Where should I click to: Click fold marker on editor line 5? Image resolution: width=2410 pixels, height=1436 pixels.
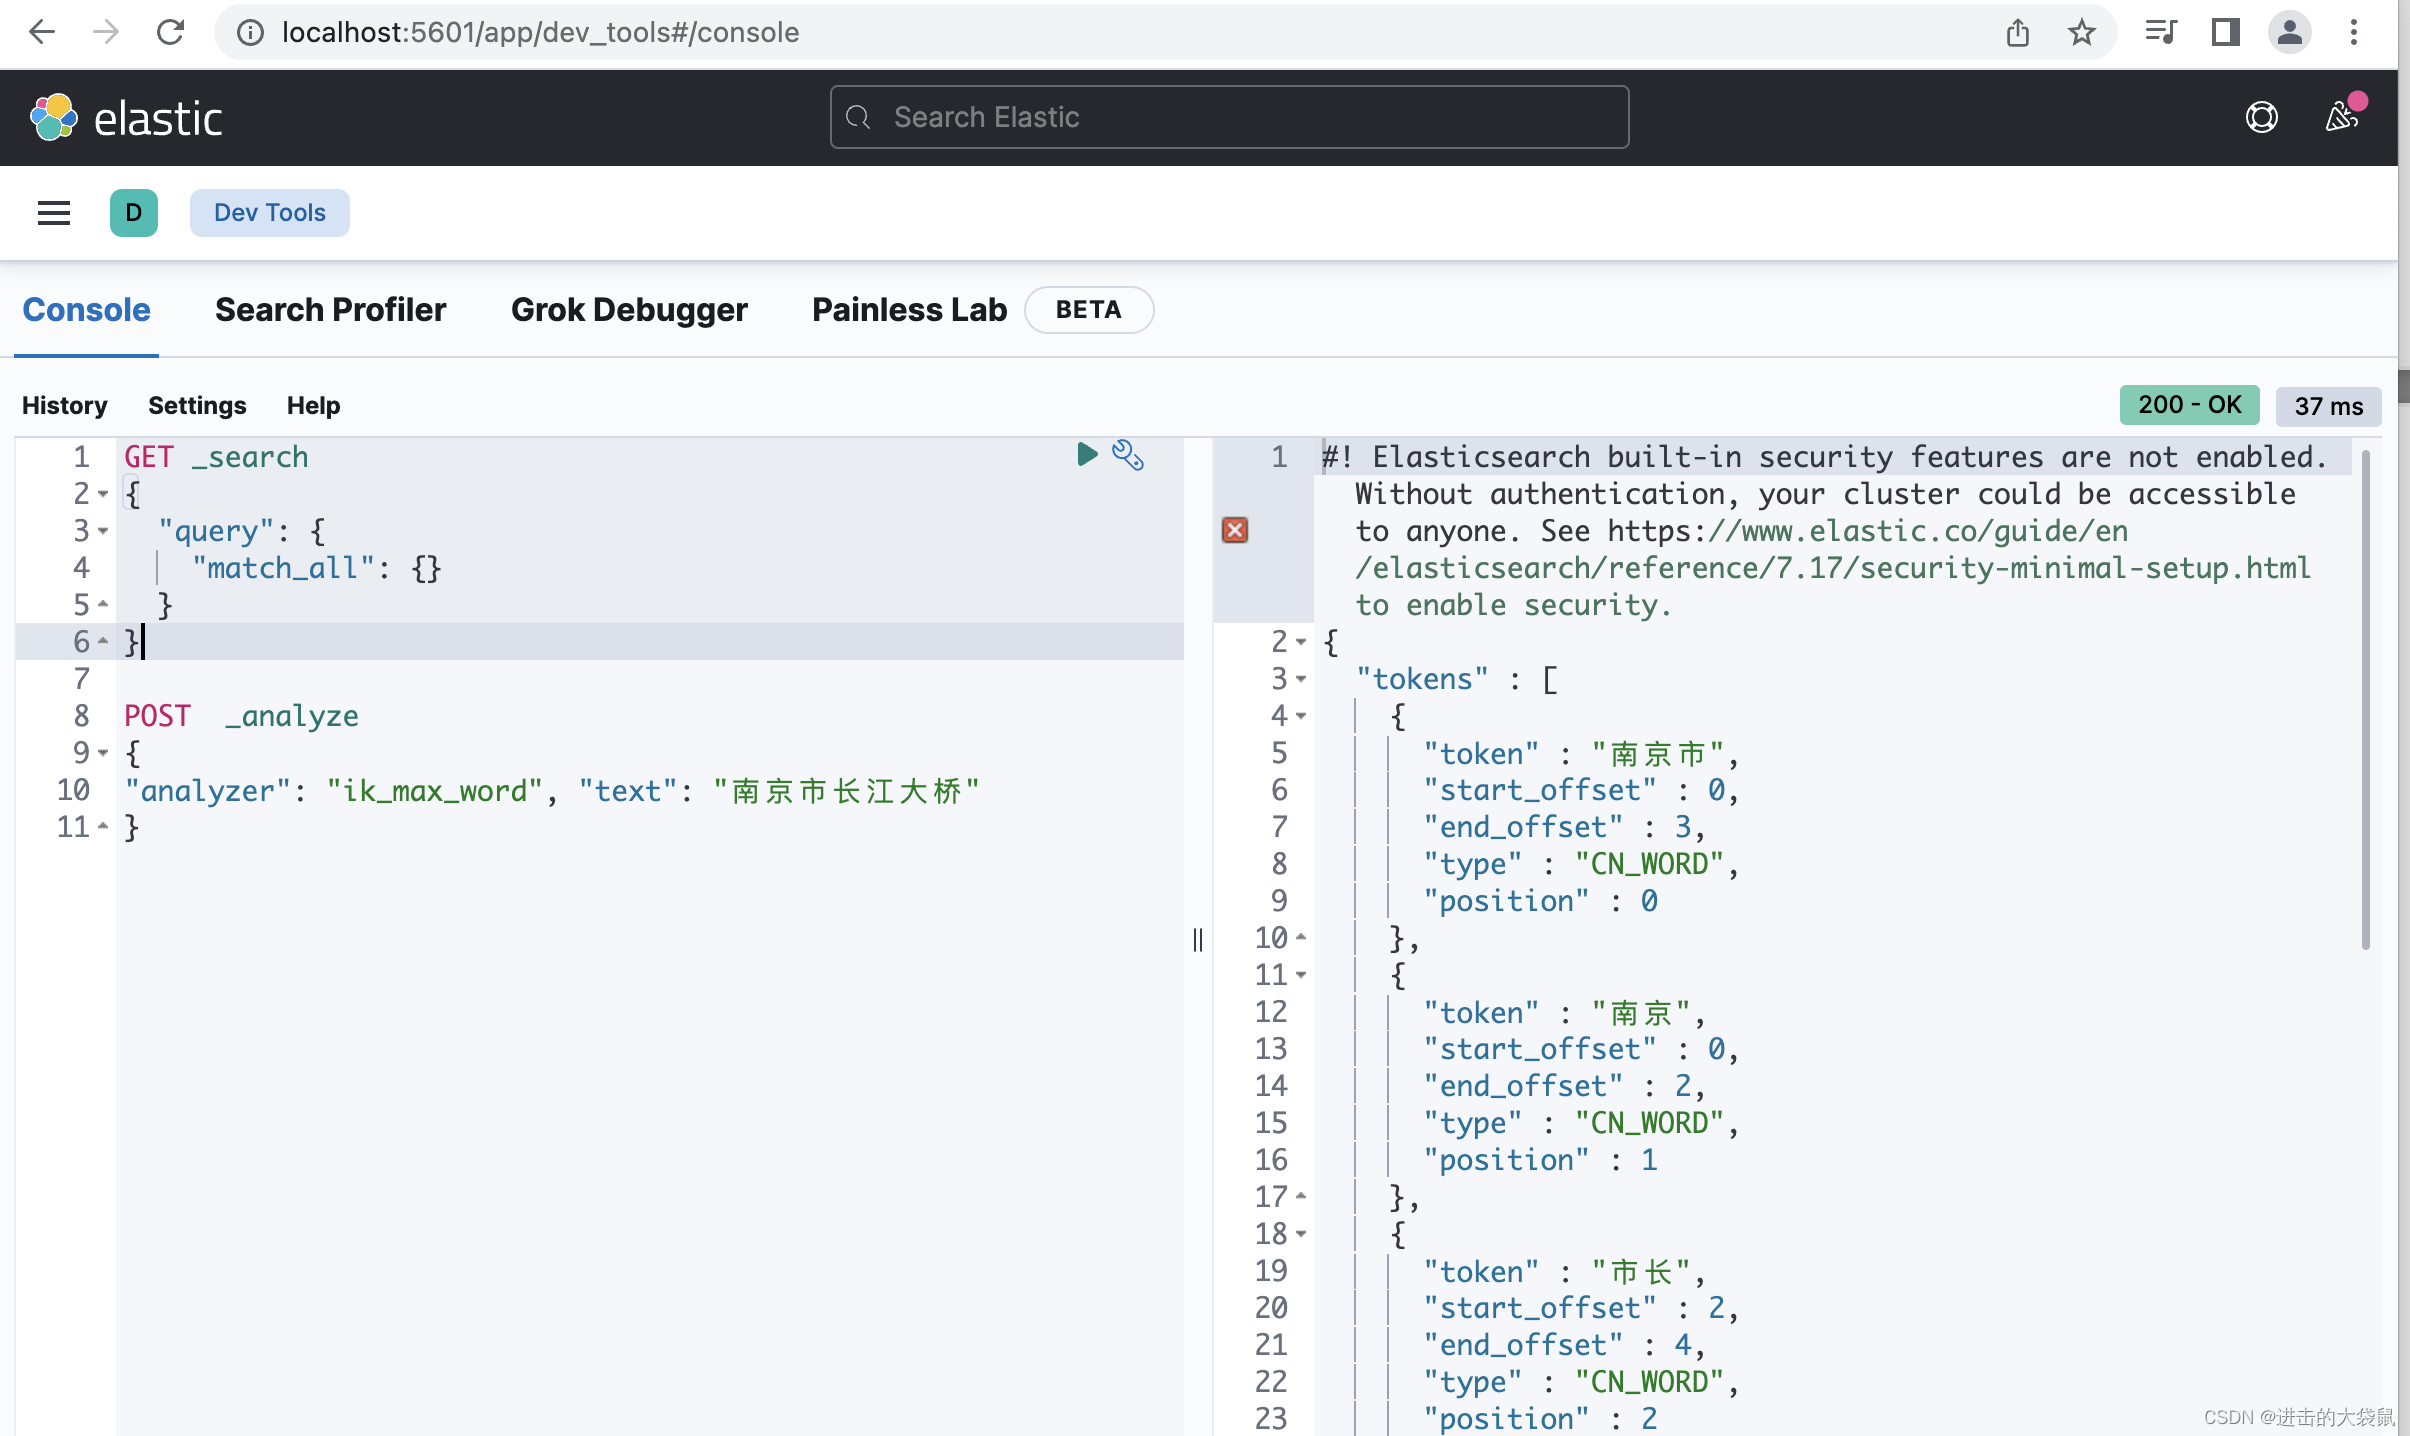click(x=103, y=604)
